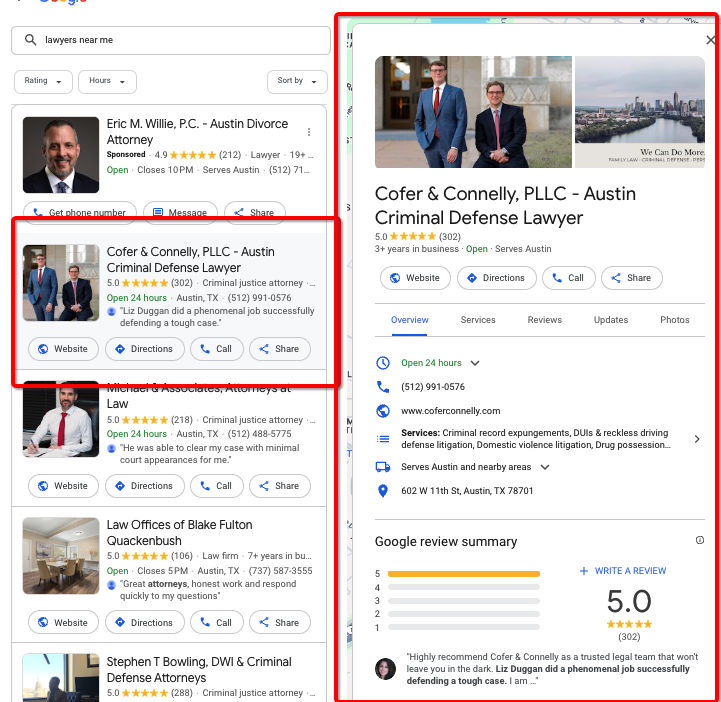Expand the Services list chevron
Viewport: 721px width, 702px height.
pos(697,439)
